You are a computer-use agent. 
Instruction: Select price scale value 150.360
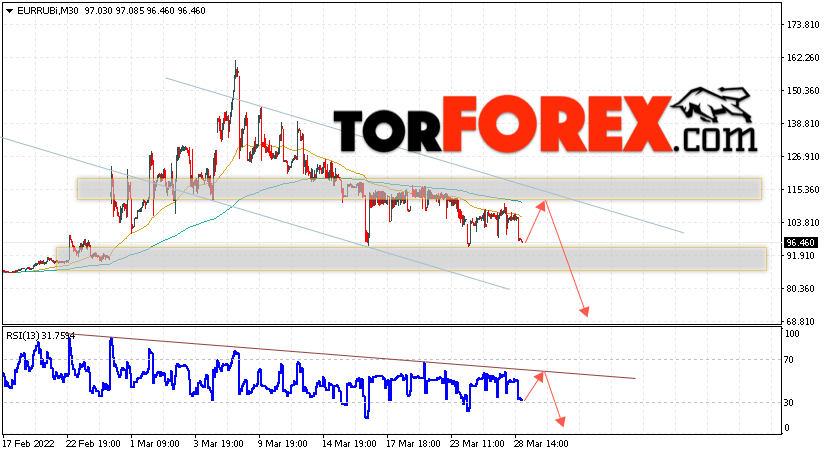[x=803, y=91]
